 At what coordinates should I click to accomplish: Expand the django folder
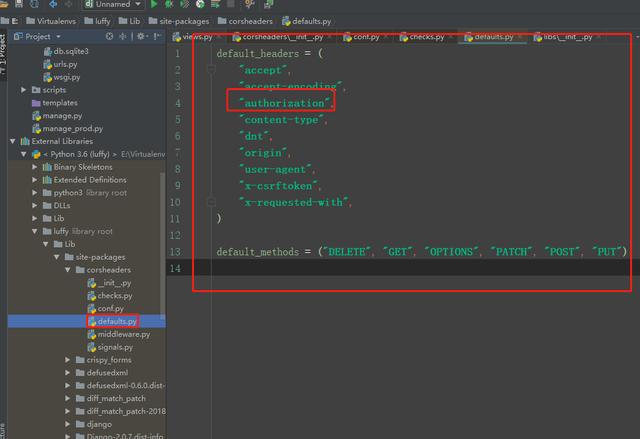(68, 424)
